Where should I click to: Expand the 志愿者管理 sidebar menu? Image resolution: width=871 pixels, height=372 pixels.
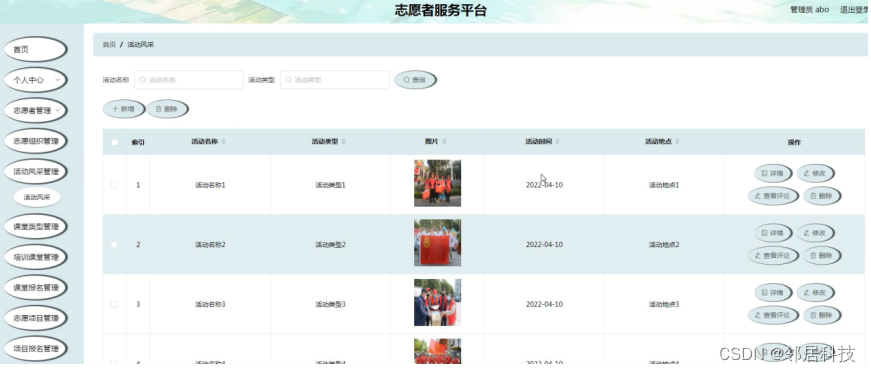[36, 110]
